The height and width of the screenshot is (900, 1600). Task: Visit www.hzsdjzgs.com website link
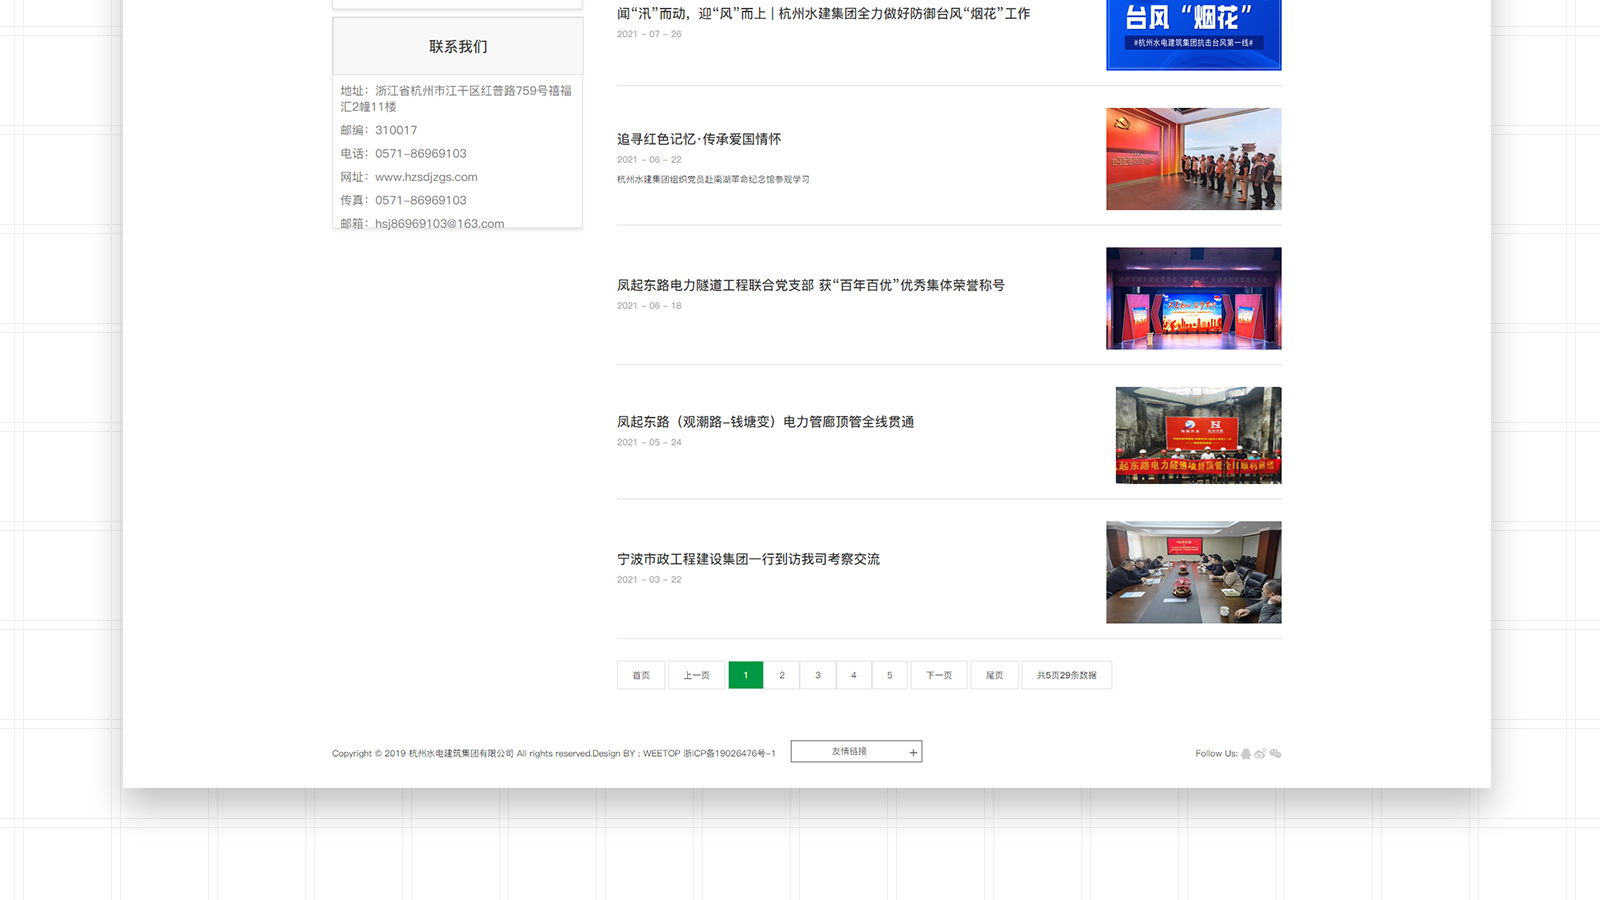click(426, 177)
